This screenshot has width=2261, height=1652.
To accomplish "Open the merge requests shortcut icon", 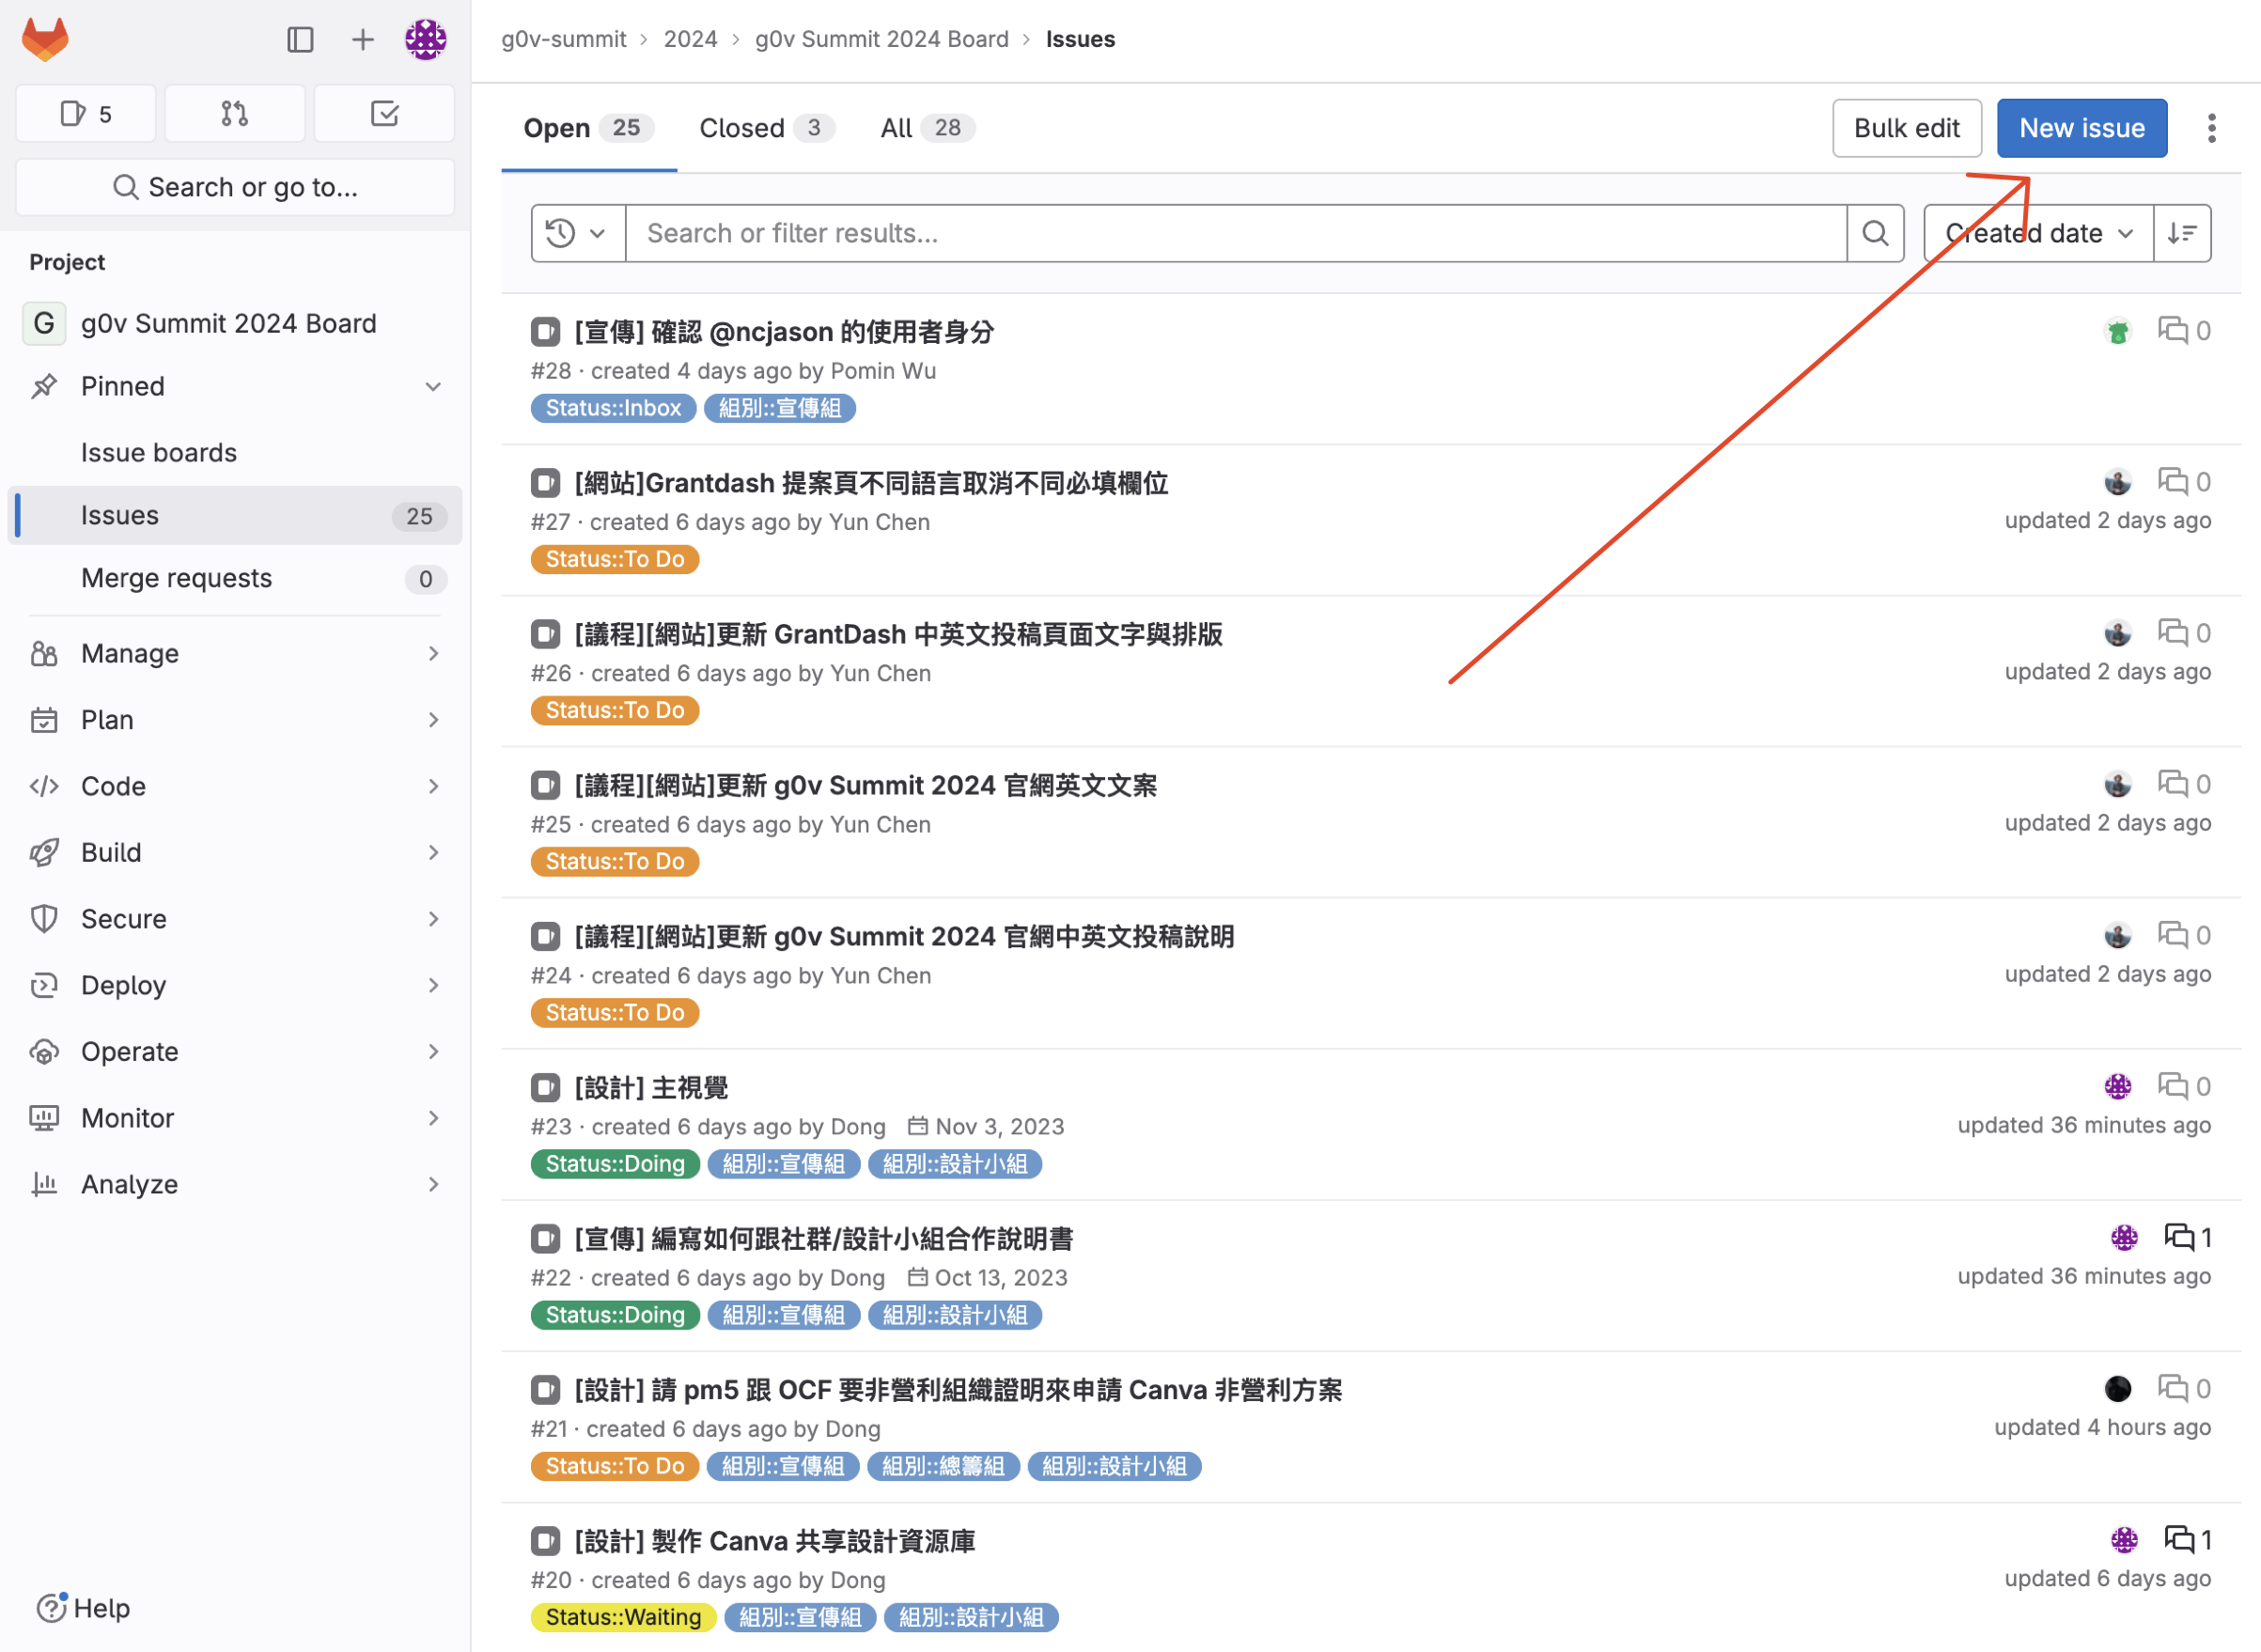I will coord(235,114).
